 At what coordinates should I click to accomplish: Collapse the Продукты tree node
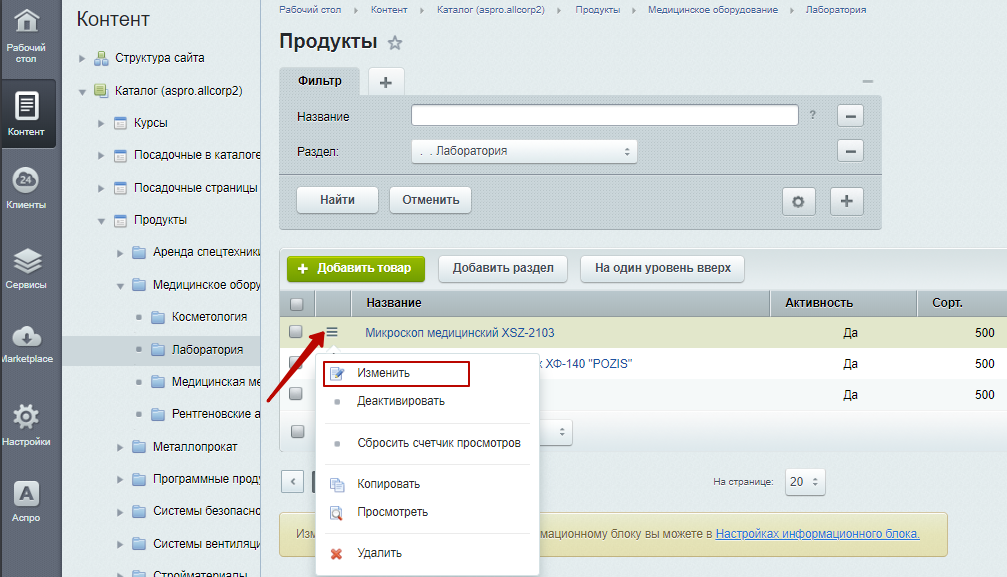tap(101, 221)
